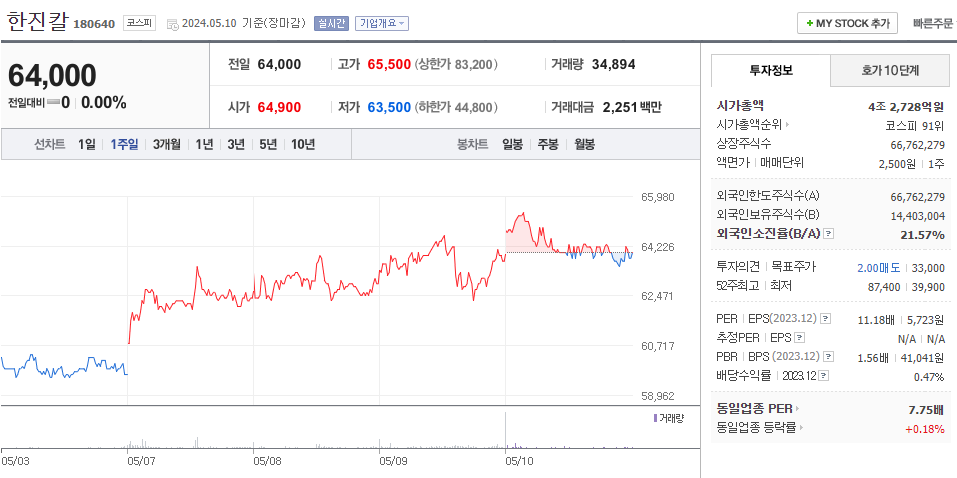Click the purple 거래량 legend marker
The width and height of the screenshot is (957, 478).
pyautogui.click(x=655, y=418)
